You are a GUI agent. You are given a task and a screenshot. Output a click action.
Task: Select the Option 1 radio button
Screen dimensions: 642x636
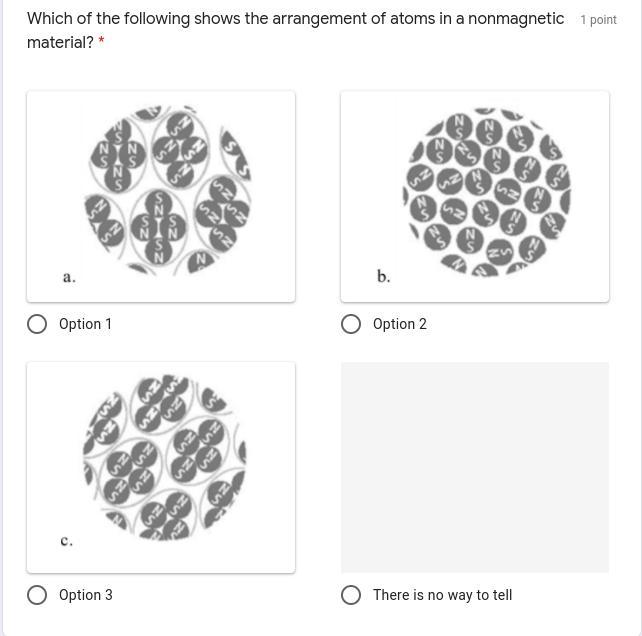(x=37, y=324)
